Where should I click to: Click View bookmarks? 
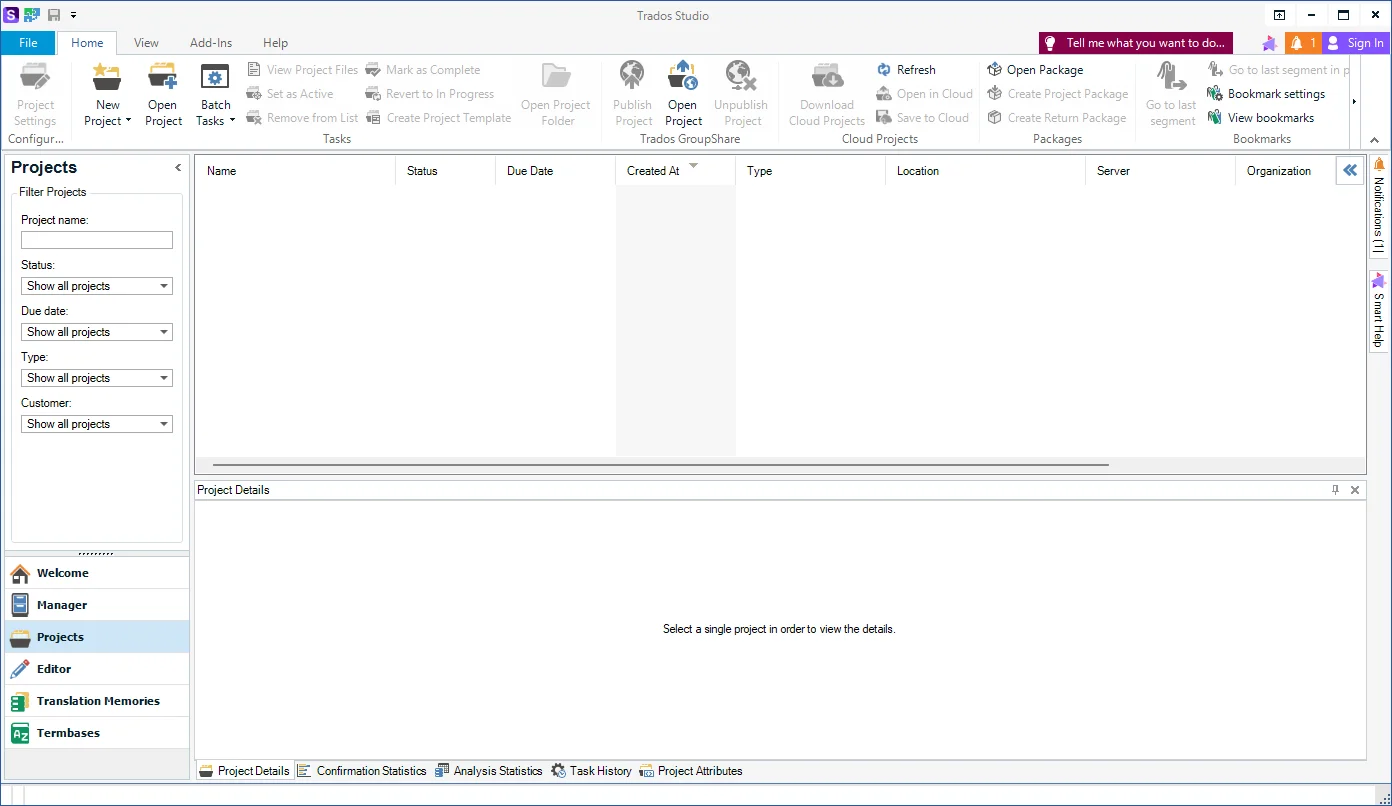[x=1260, y=118]
